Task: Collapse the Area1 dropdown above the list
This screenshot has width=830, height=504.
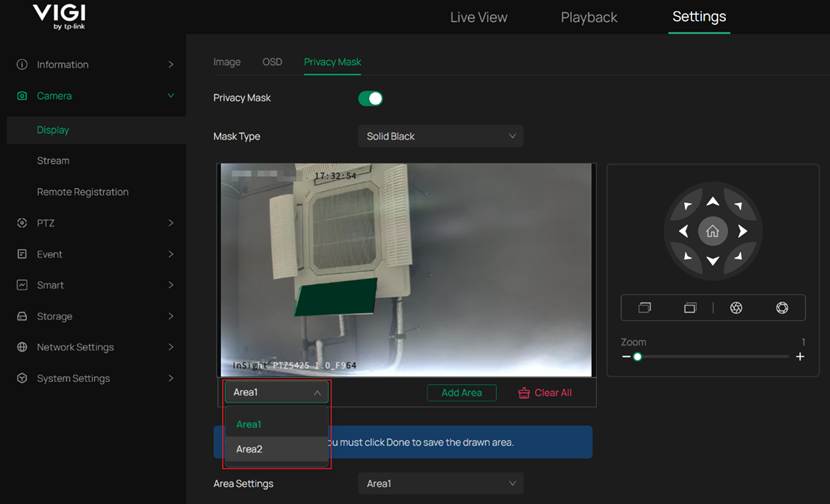Action: pyautogui.click(x=276, y=392)
